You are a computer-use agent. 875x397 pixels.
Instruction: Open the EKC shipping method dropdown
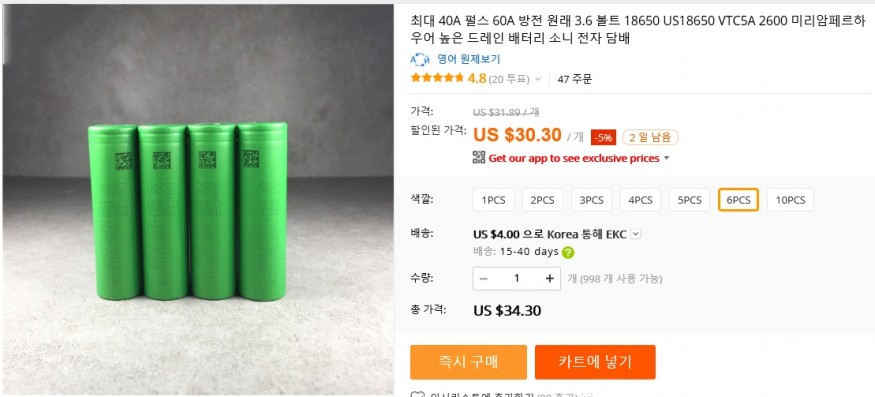click(x=636, y=235)
